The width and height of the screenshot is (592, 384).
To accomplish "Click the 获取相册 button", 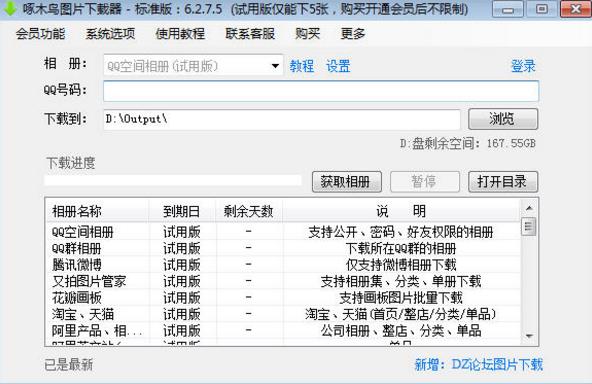I will (347, 182).
